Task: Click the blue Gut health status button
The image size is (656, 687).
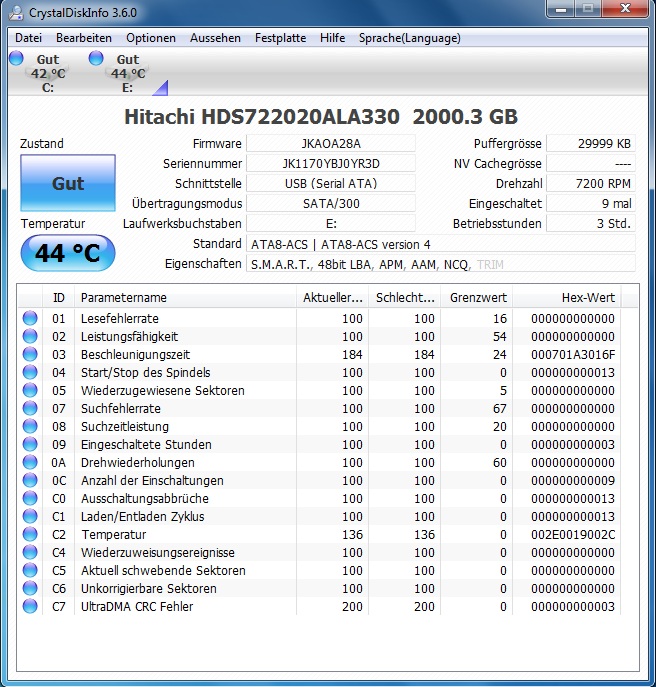Action: pyautogui.click(x=68, y=183)
